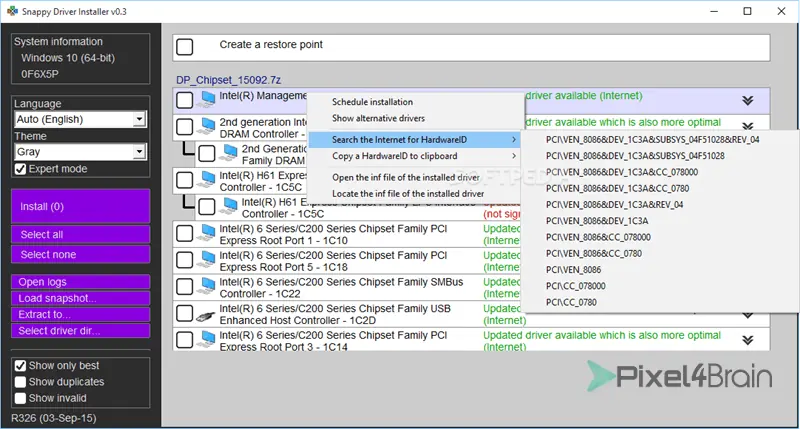Click the Install (0) button
800x429 pixels.
pyautogui.click(x=81, y=206)
